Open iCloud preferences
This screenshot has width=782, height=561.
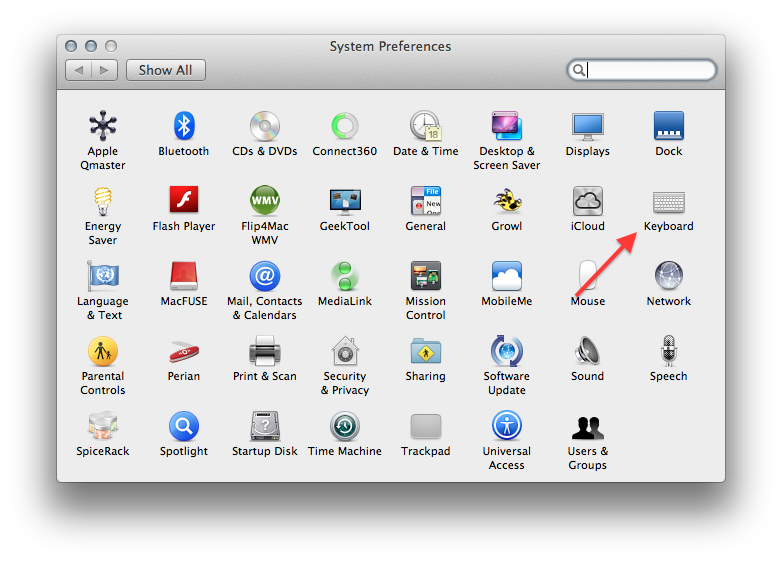(587, 200)
